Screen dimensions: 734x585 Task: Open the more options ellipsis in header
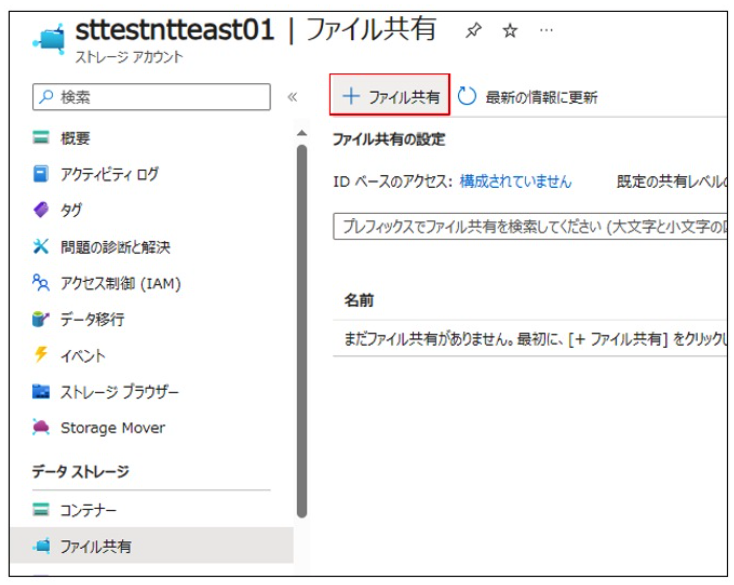(545, 31)
